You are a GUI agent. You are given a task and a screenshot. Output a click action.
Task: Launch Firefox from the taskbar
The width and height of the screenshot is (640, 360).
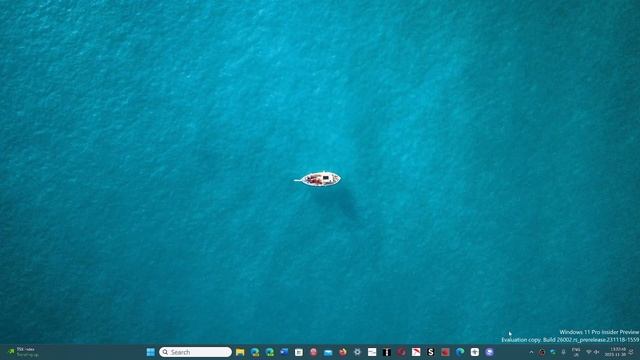point(343,352)
